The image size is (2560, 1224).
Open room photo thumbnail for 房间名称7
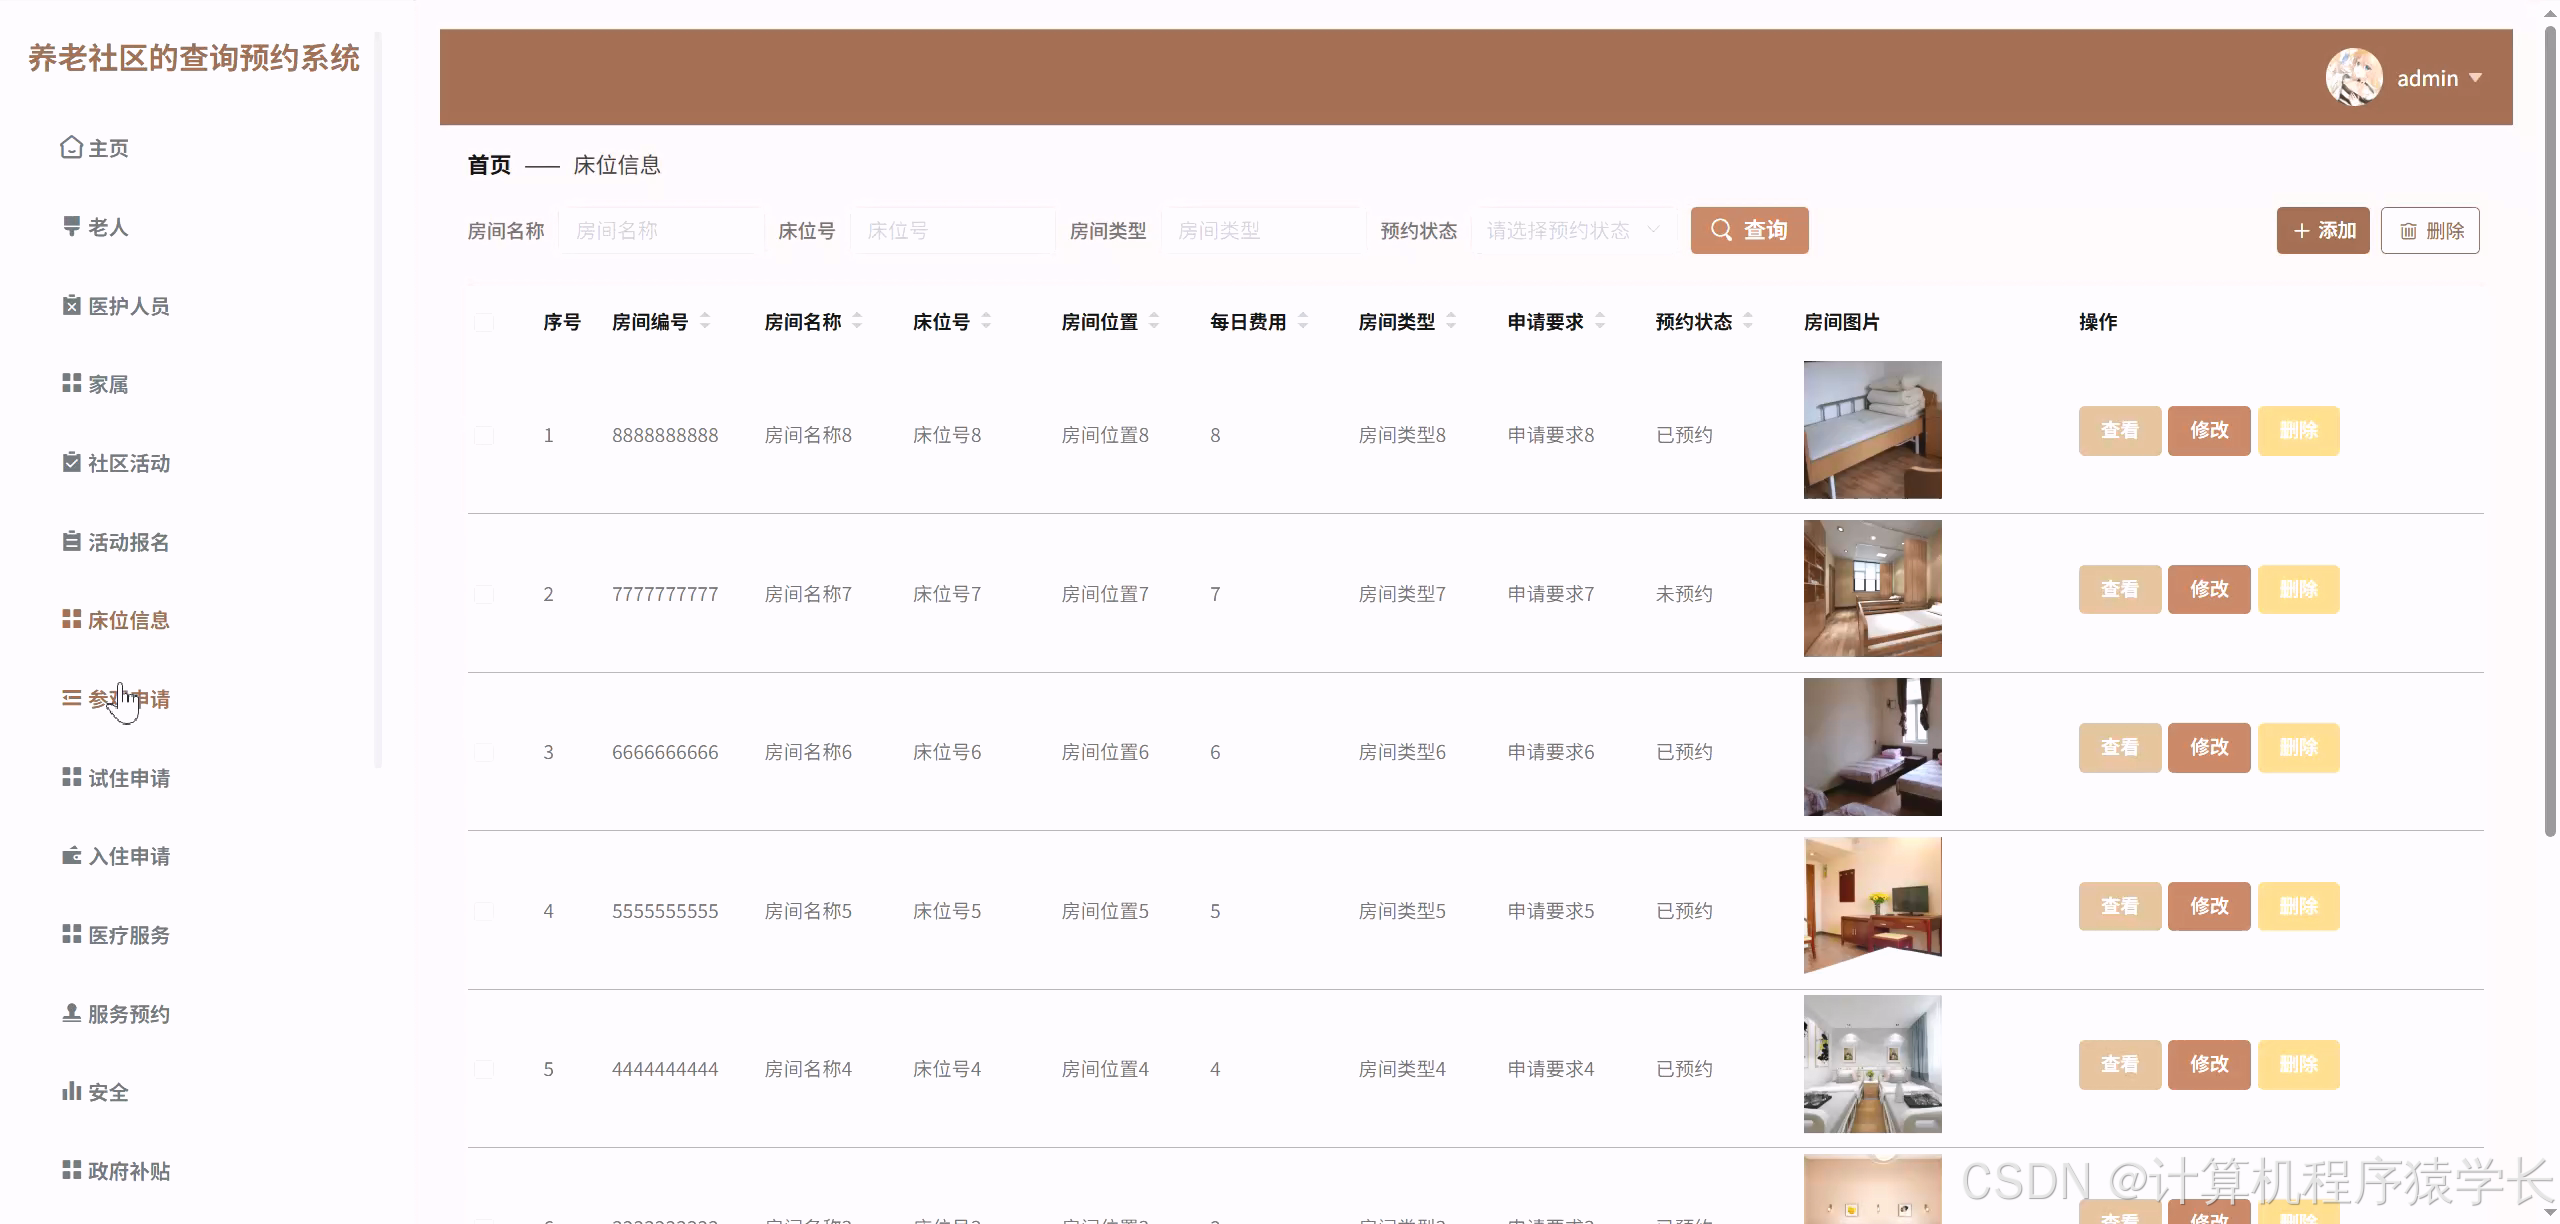point(1872,589)
